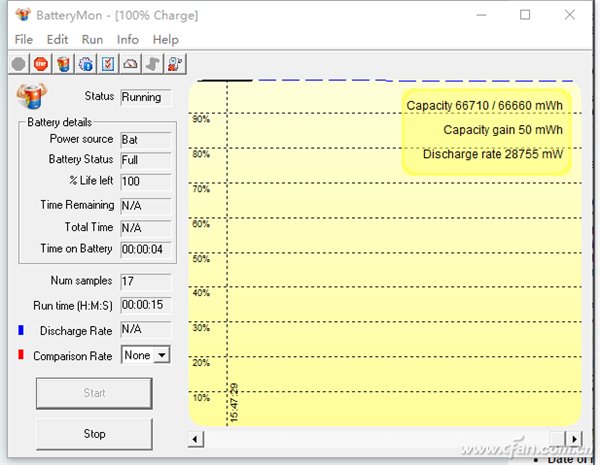The height and width of the screenshot is (465, 600).
Task: Click the blue Discharge Rate color marker
Action: [21, 330]
